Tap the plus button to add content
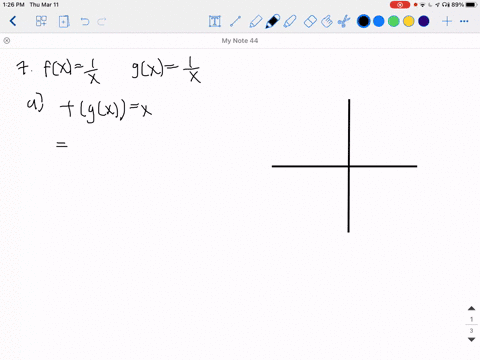 (x=447, y=21)
